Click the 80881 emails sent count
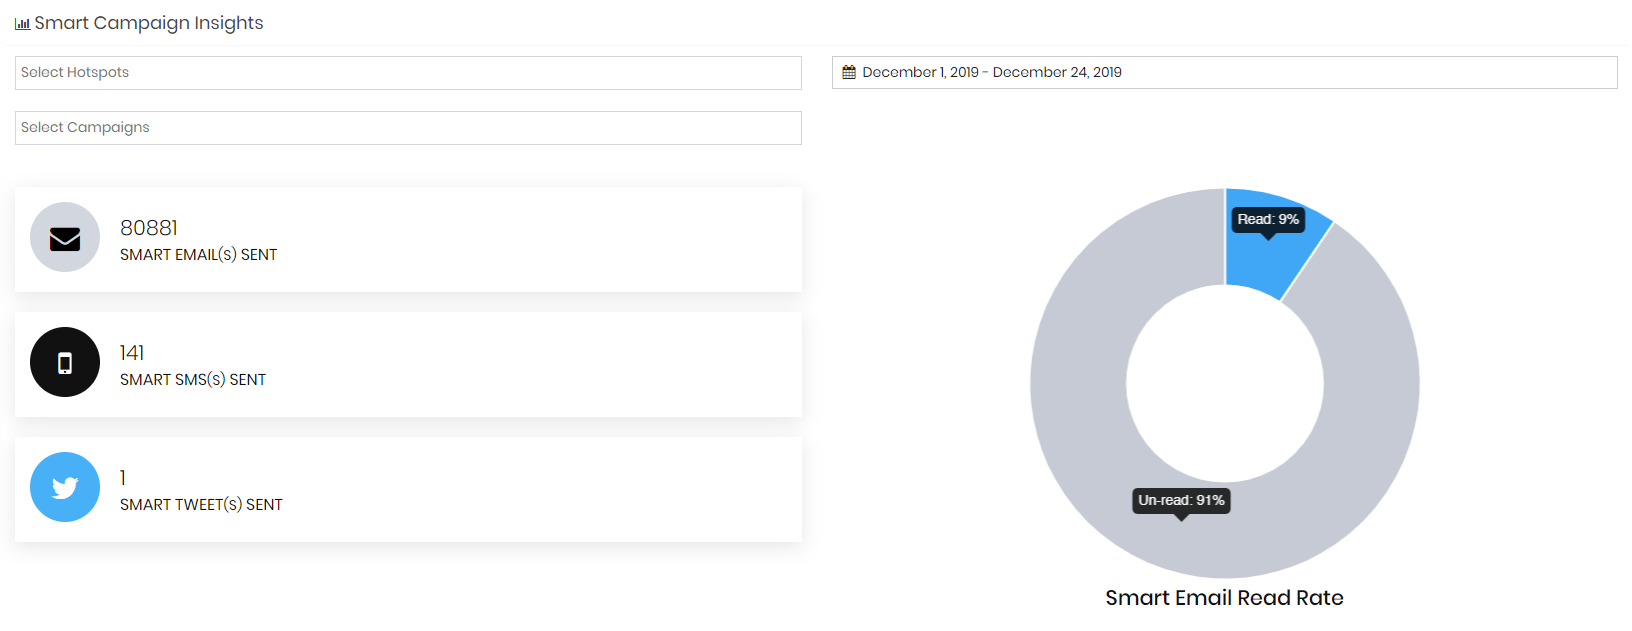The height and width of the screenshot is (631, 1632). [x=149, y=228]
